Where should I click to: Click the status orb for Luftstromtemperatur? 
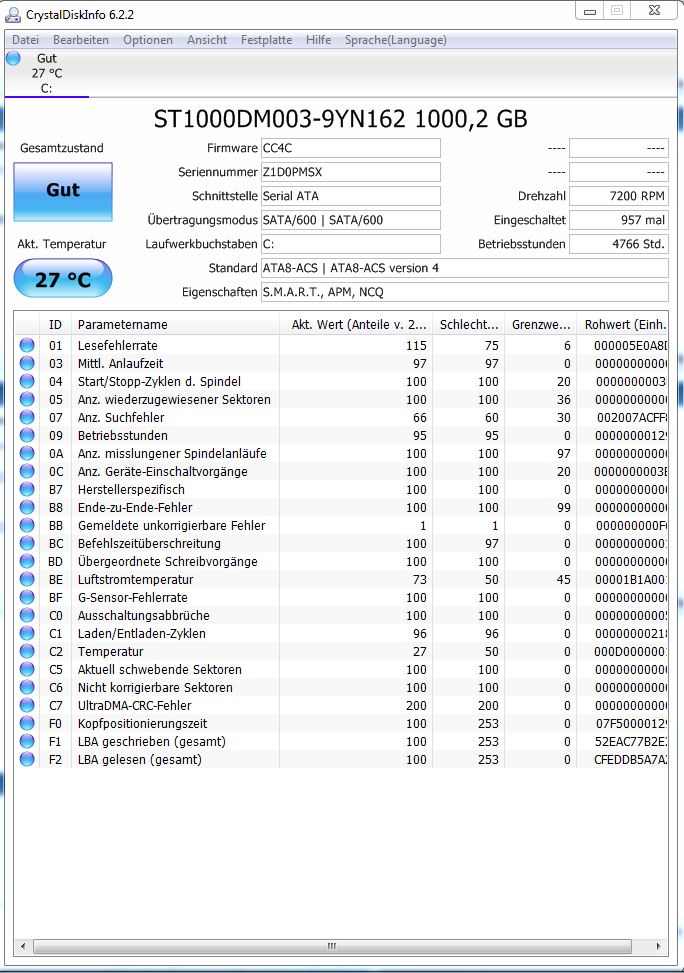tap(27, 579)
